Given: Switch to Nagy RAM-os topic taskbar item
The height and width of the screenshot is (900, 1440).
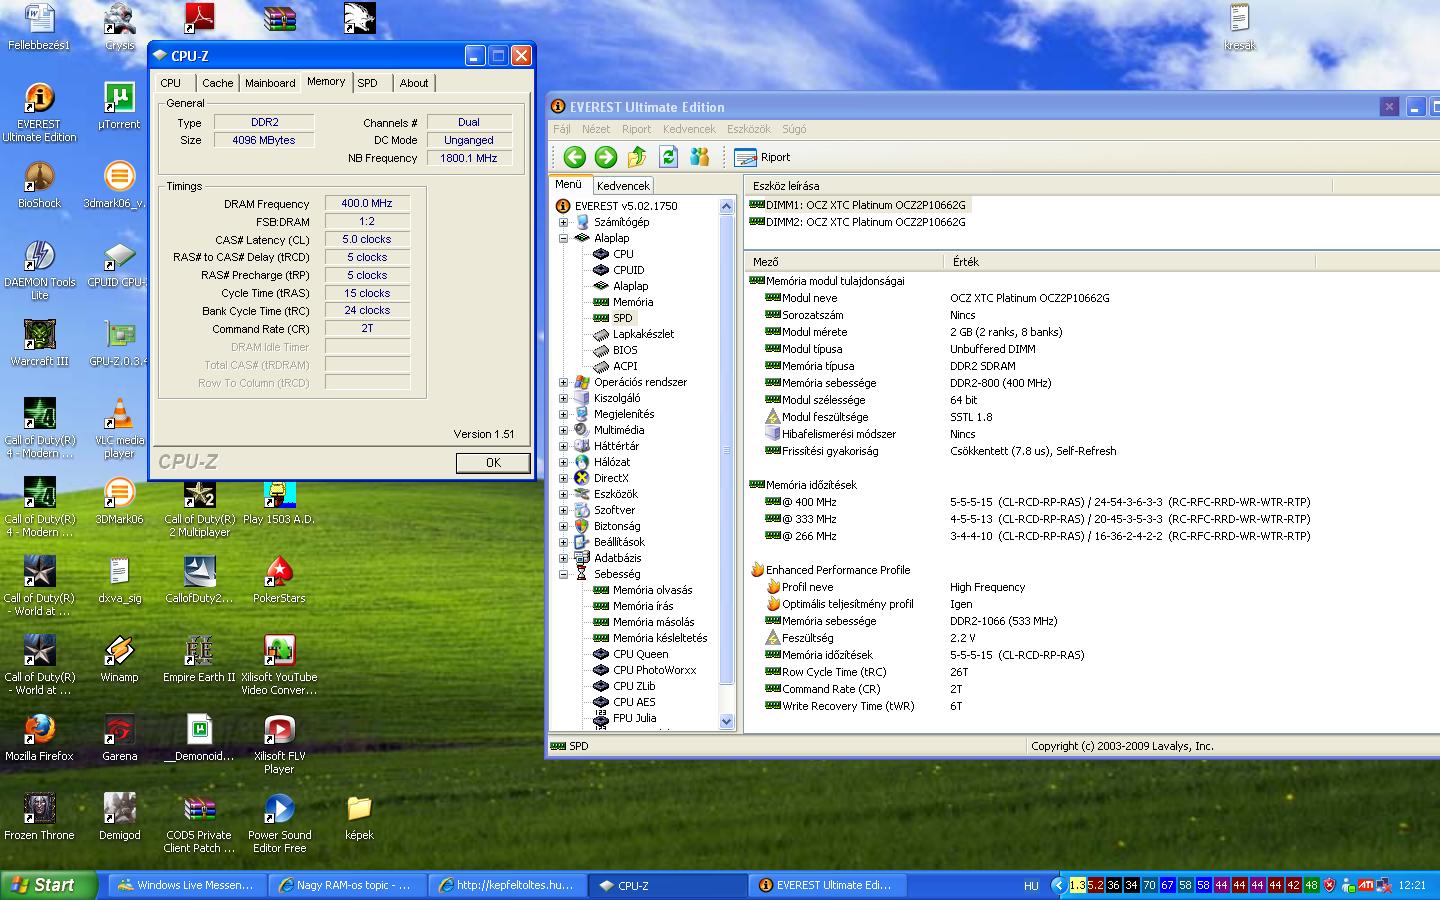Looking at the screenshot, I should pyautogui.click(x=347, y=885).
